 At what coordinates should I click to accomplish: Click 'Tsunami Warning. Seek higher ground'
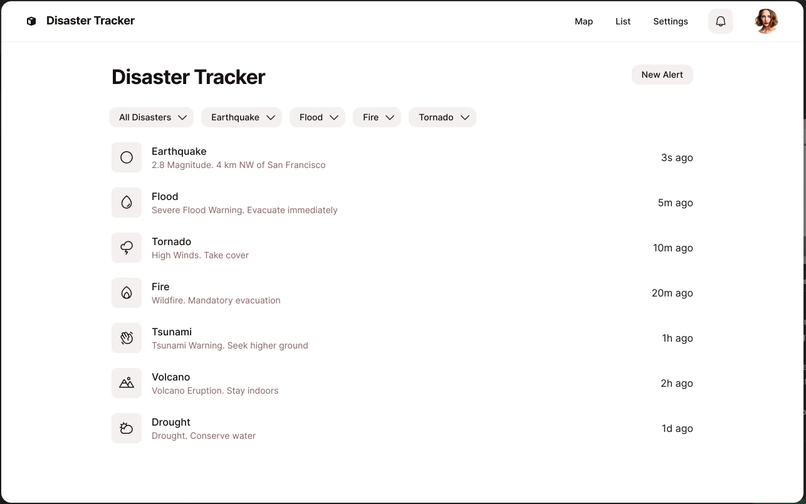pyautogui.click(x=230, y=346)
